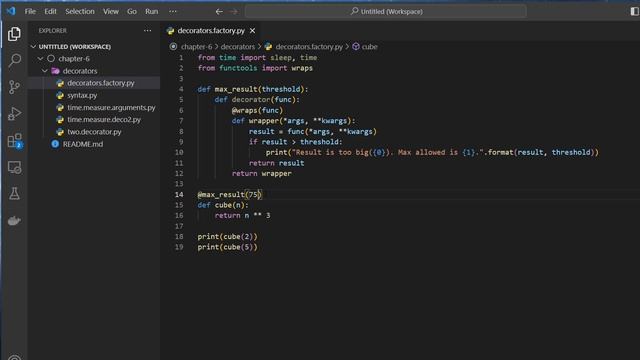This screenshot has height=360, width=640.
Task: Click 'print(cube(5))' line in the editor
Action: [x=227, y=247]
